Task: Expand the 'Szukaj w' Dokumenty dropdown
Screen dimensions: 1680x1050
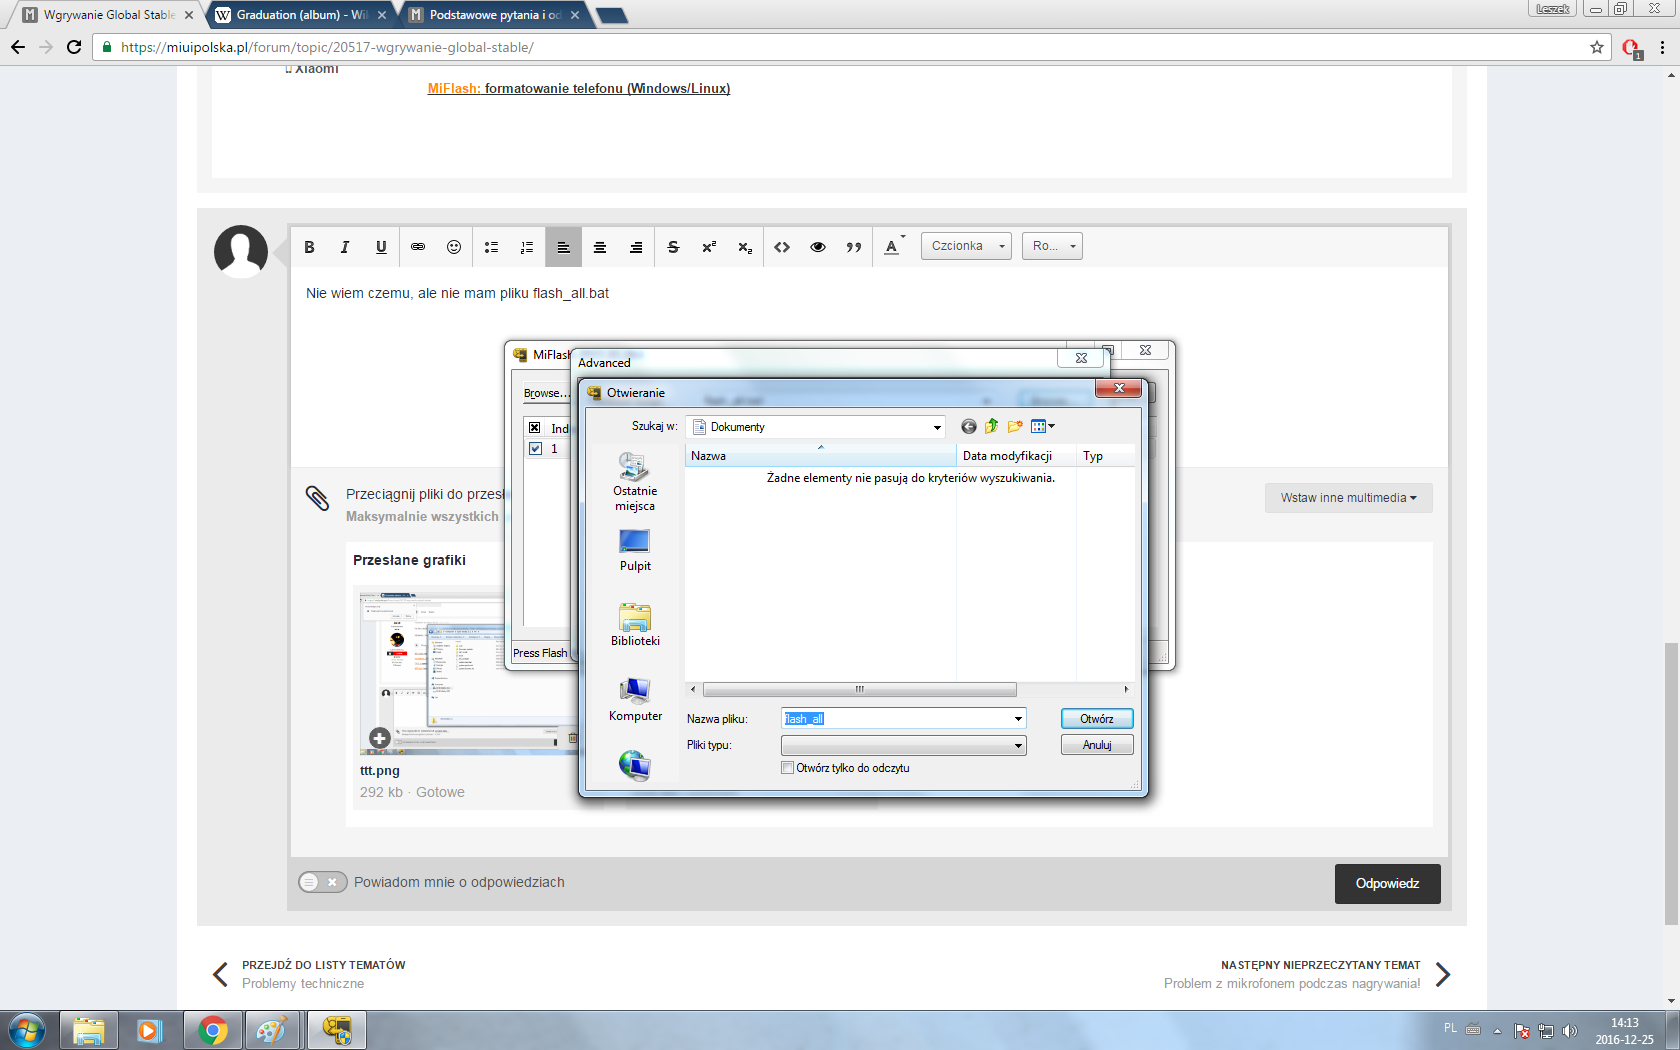Action: 936,427
